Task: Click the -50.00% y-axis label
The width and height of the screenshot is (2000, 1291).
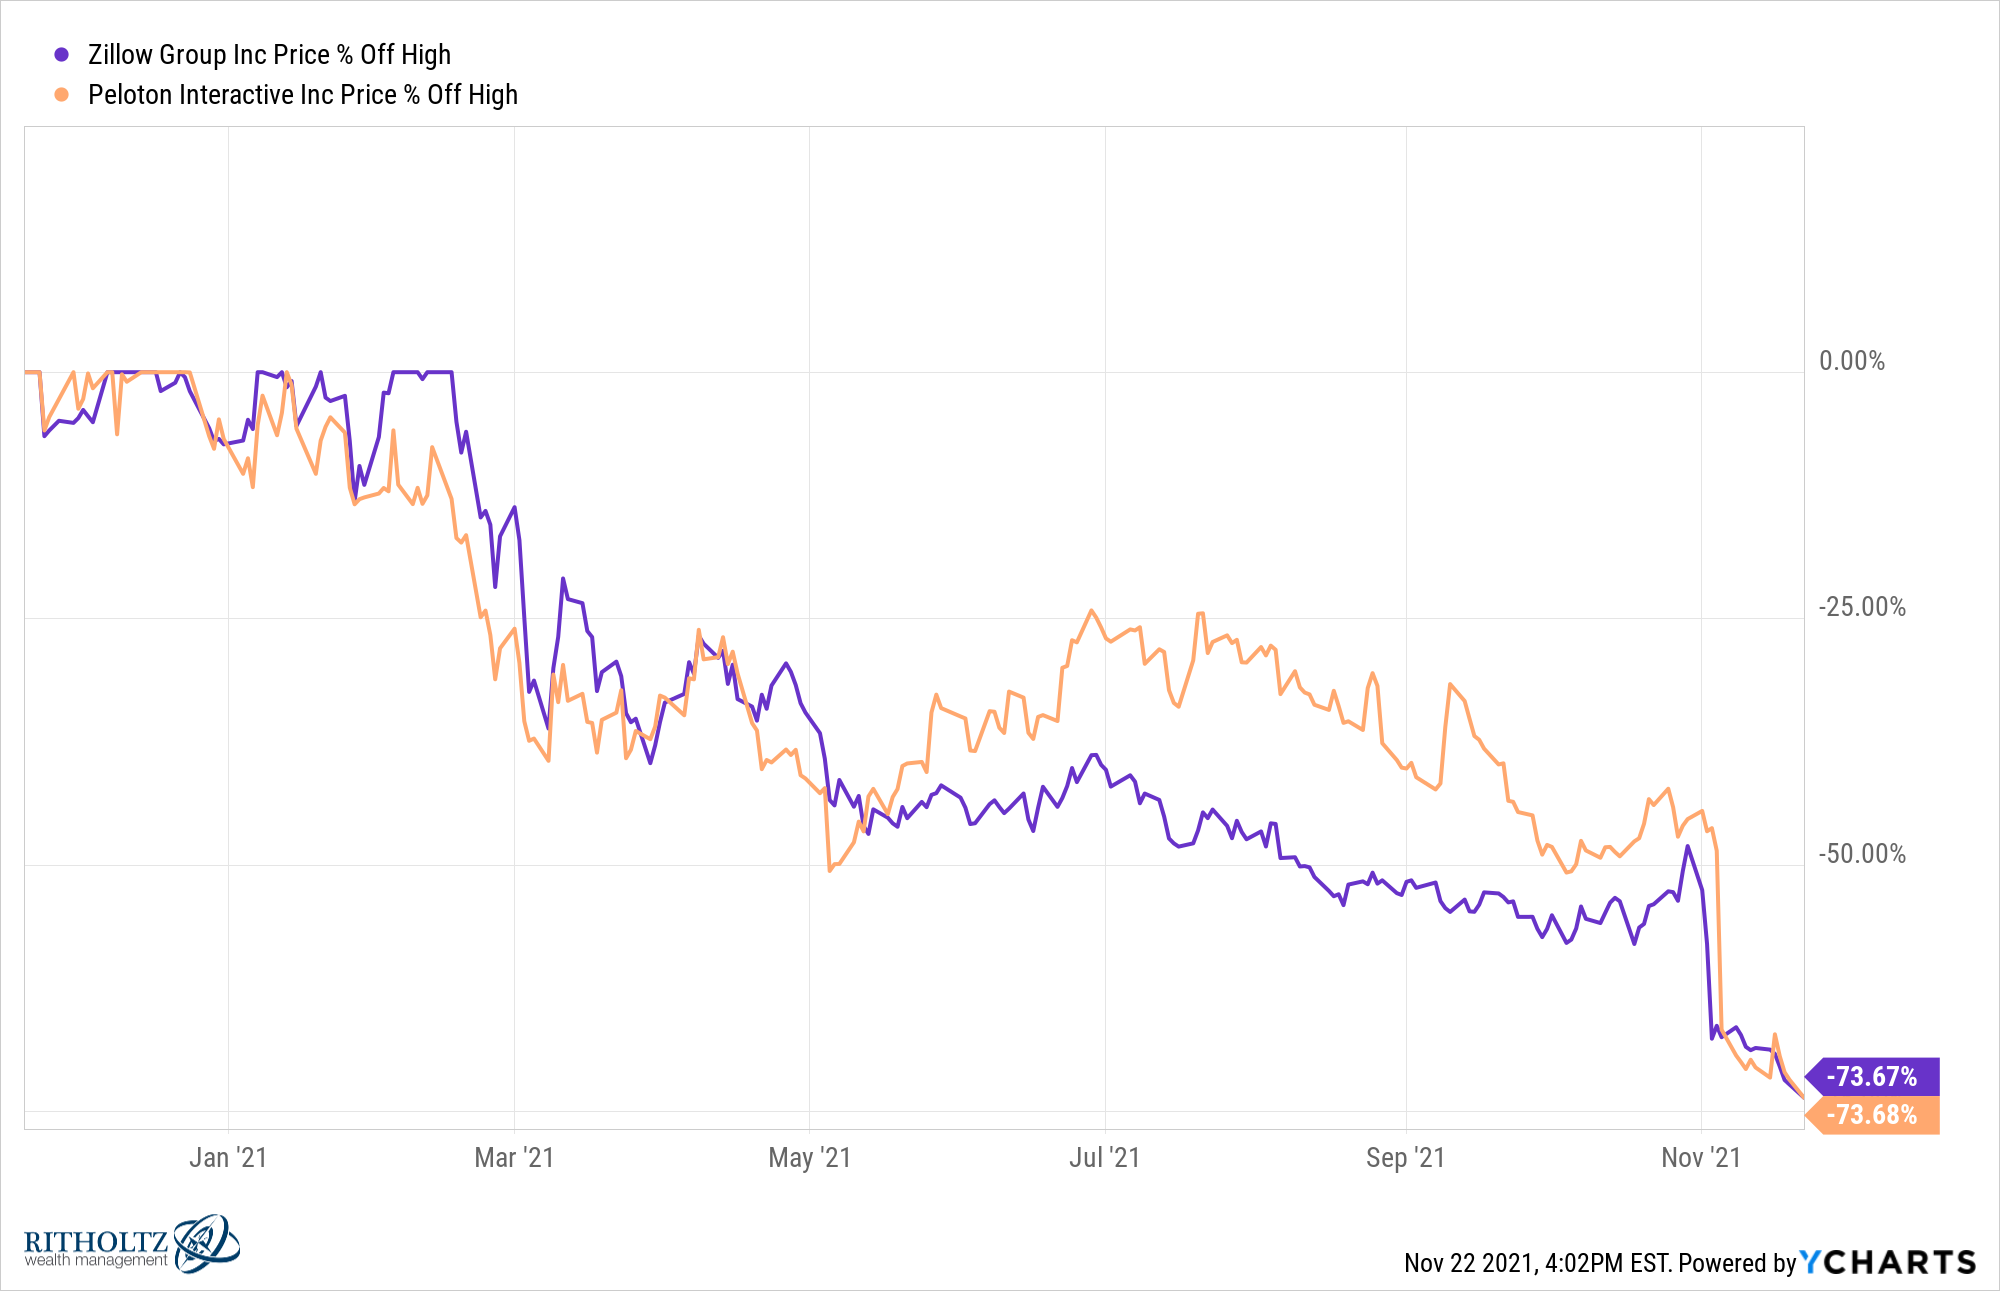Action: tap(1861, 854)
